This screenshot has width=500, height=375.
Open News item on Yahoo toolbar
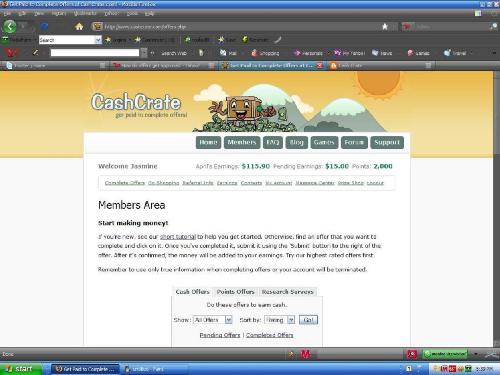coord(382,53)
